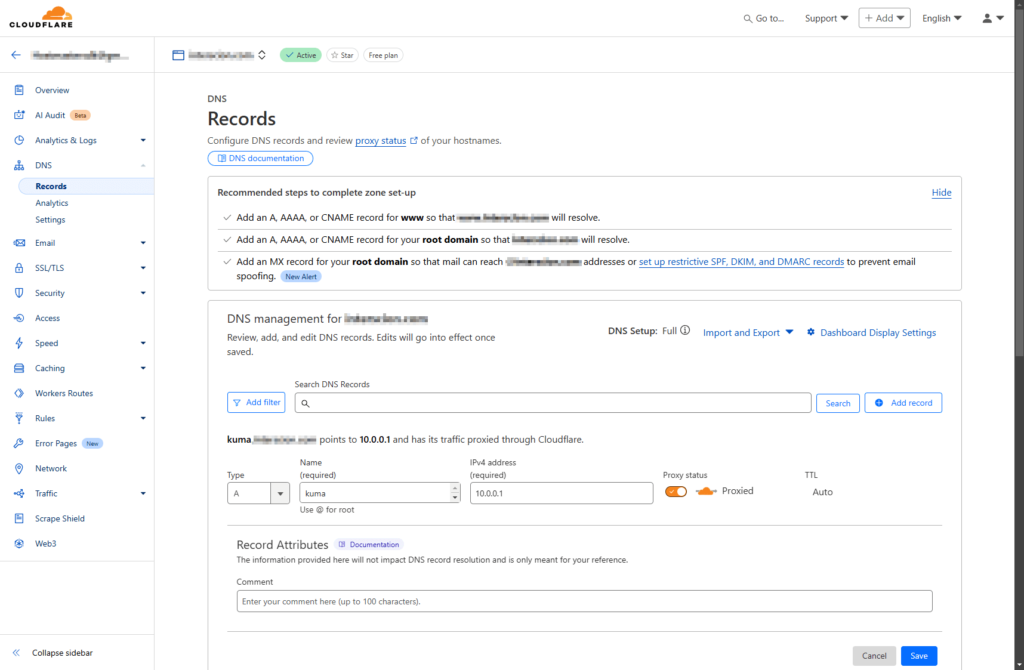Click the Speed lightning bolt icon
This screenshot has width=1024, height=670.
click(19, 343)
